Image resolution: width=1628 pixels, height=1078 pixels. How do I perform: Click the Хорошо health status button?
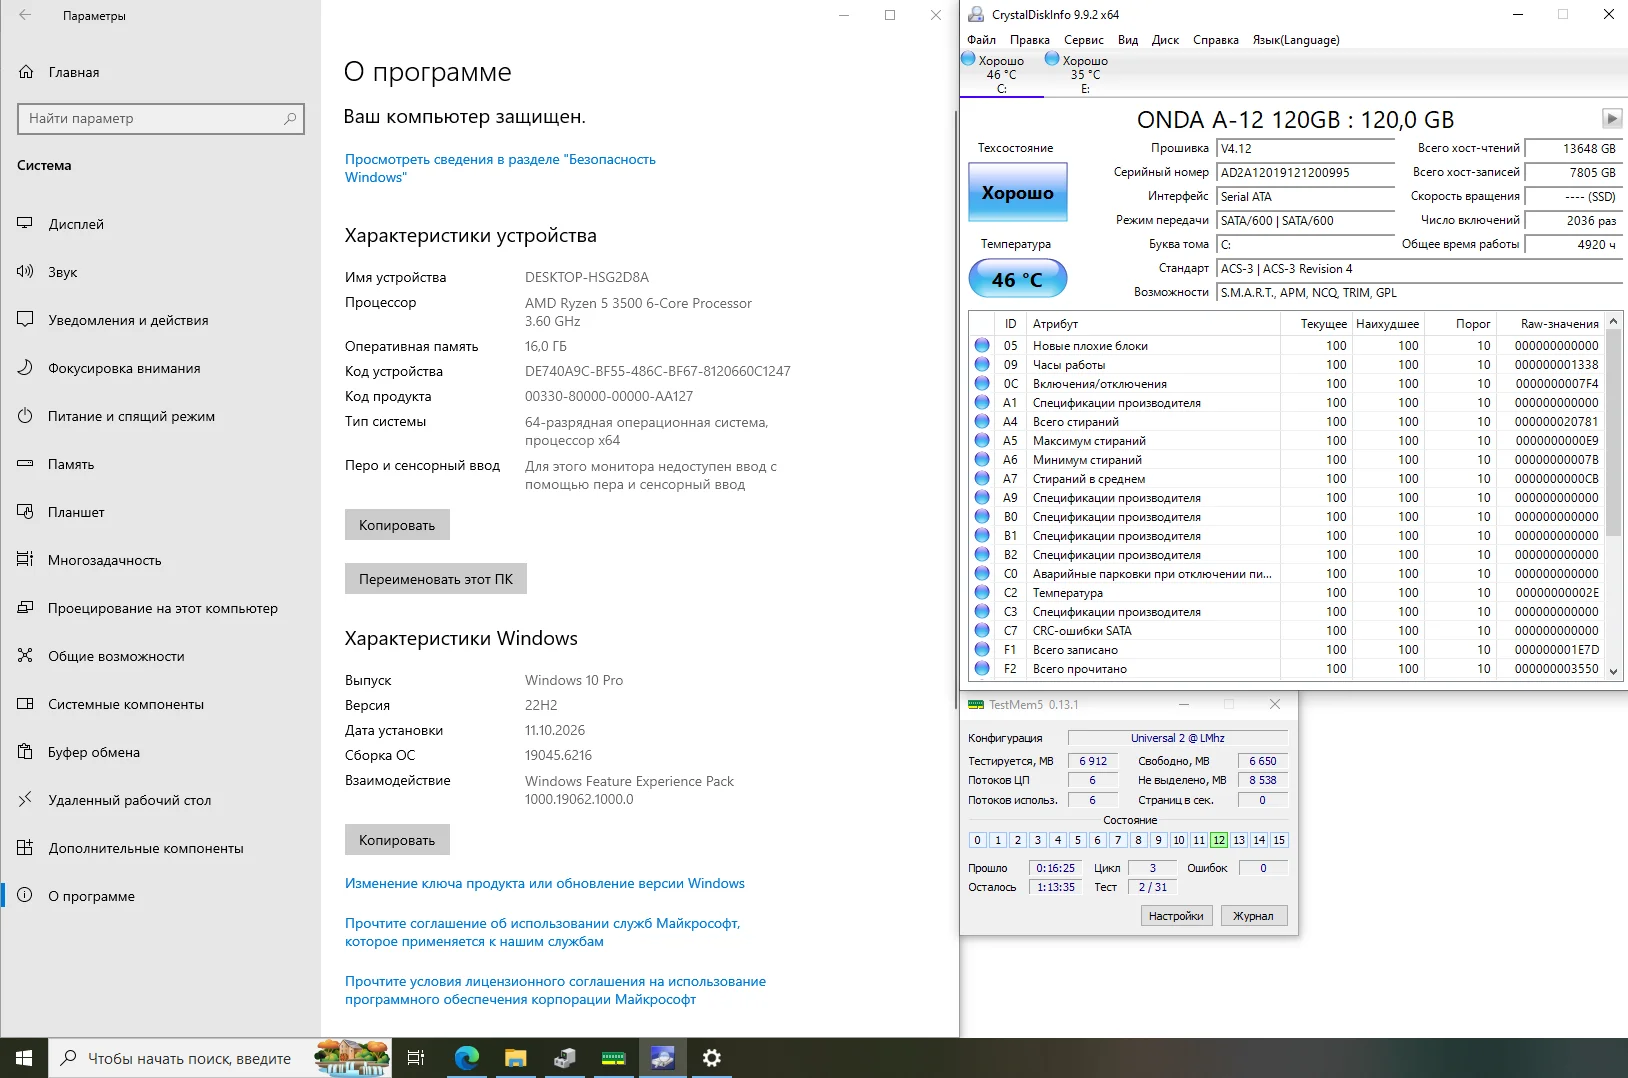click(1017, 192)
